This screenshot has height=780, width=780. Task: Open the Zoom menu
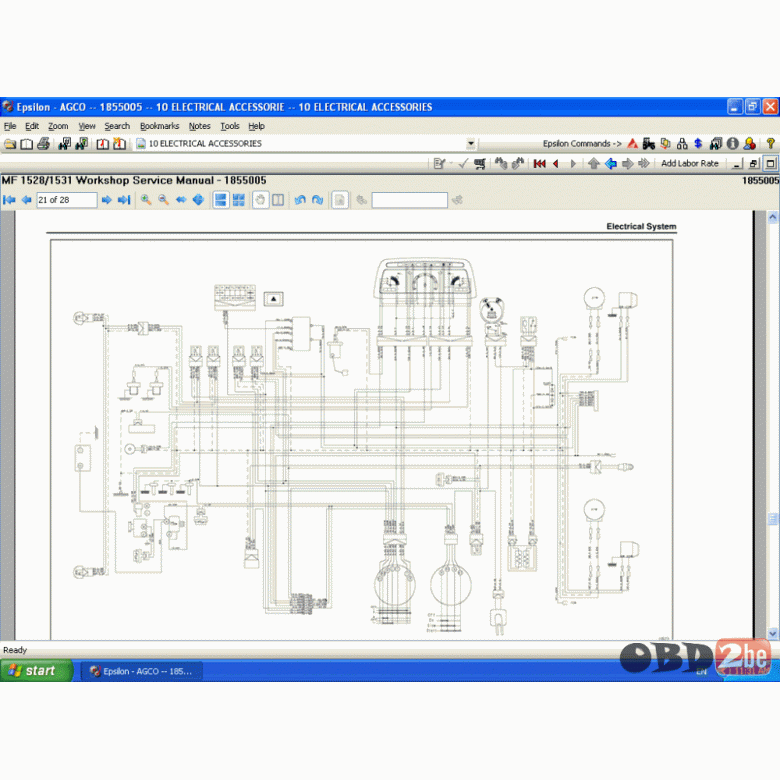pos(58,126)
